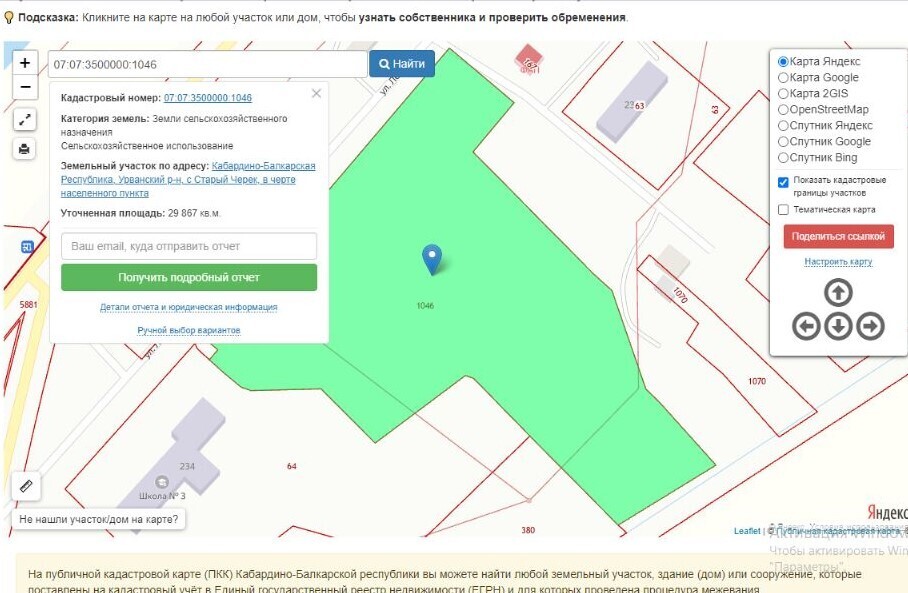This screenshot has width=908, height=593.
Task: Pan map up with arrow
Action: [x=838, y=293]
